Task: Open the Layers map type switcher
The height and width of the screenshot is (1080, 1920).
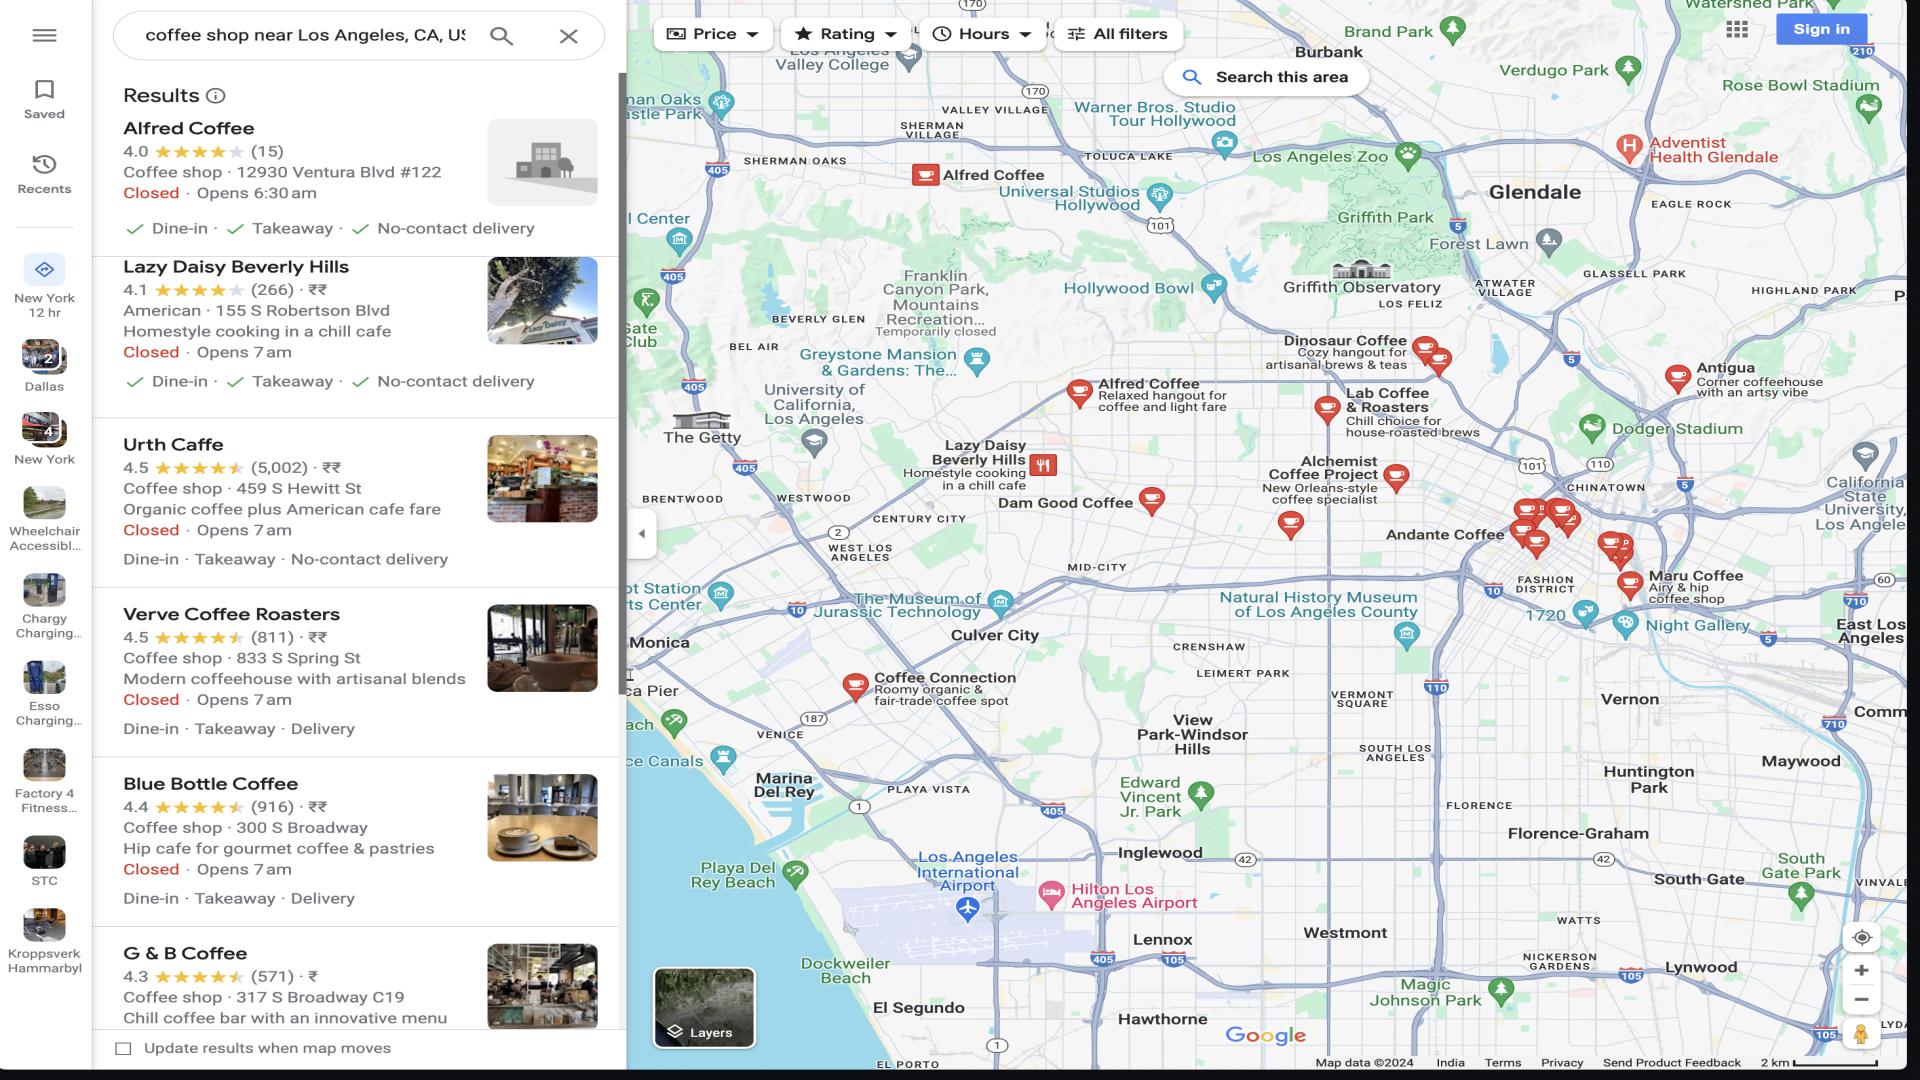Action: (704, 1007)
